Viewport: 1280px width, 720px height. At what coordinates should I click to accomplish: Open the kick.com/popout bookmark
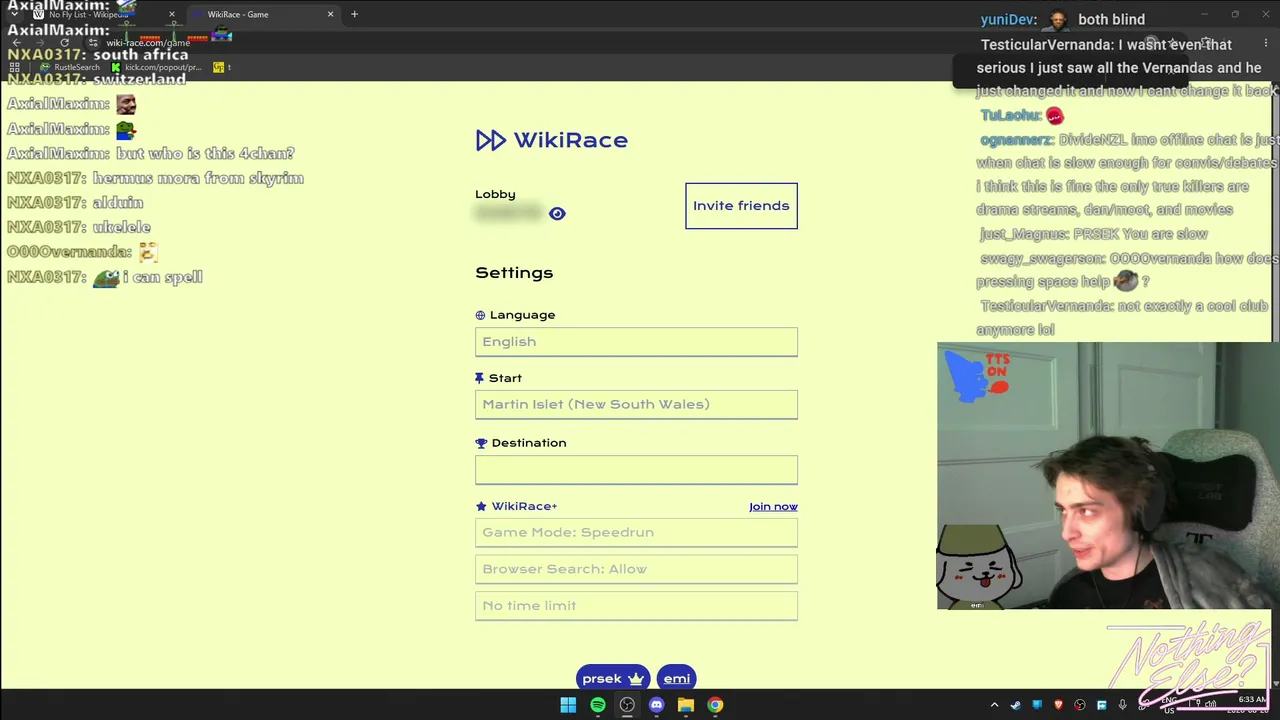click(x=155, y=67)
